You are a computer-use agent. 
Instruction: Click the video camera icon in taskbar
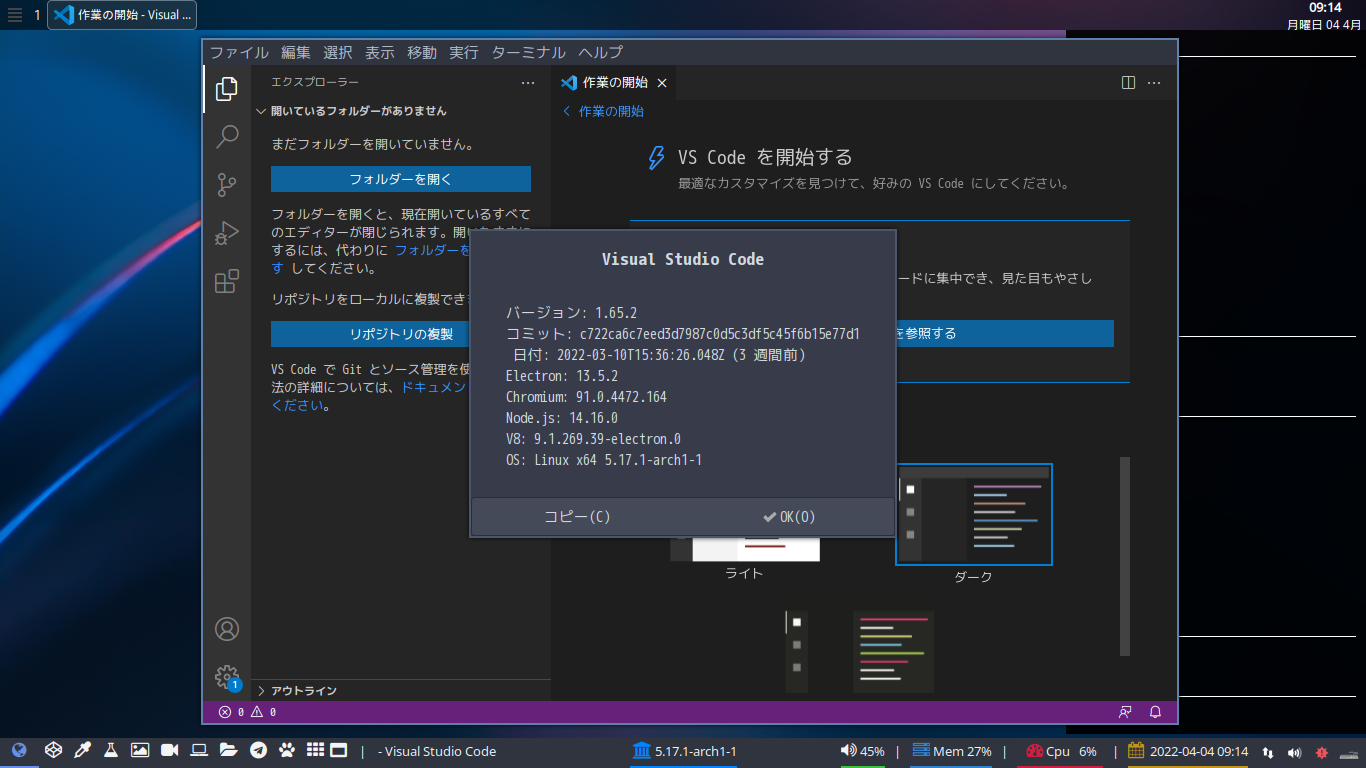coord(169,750)
